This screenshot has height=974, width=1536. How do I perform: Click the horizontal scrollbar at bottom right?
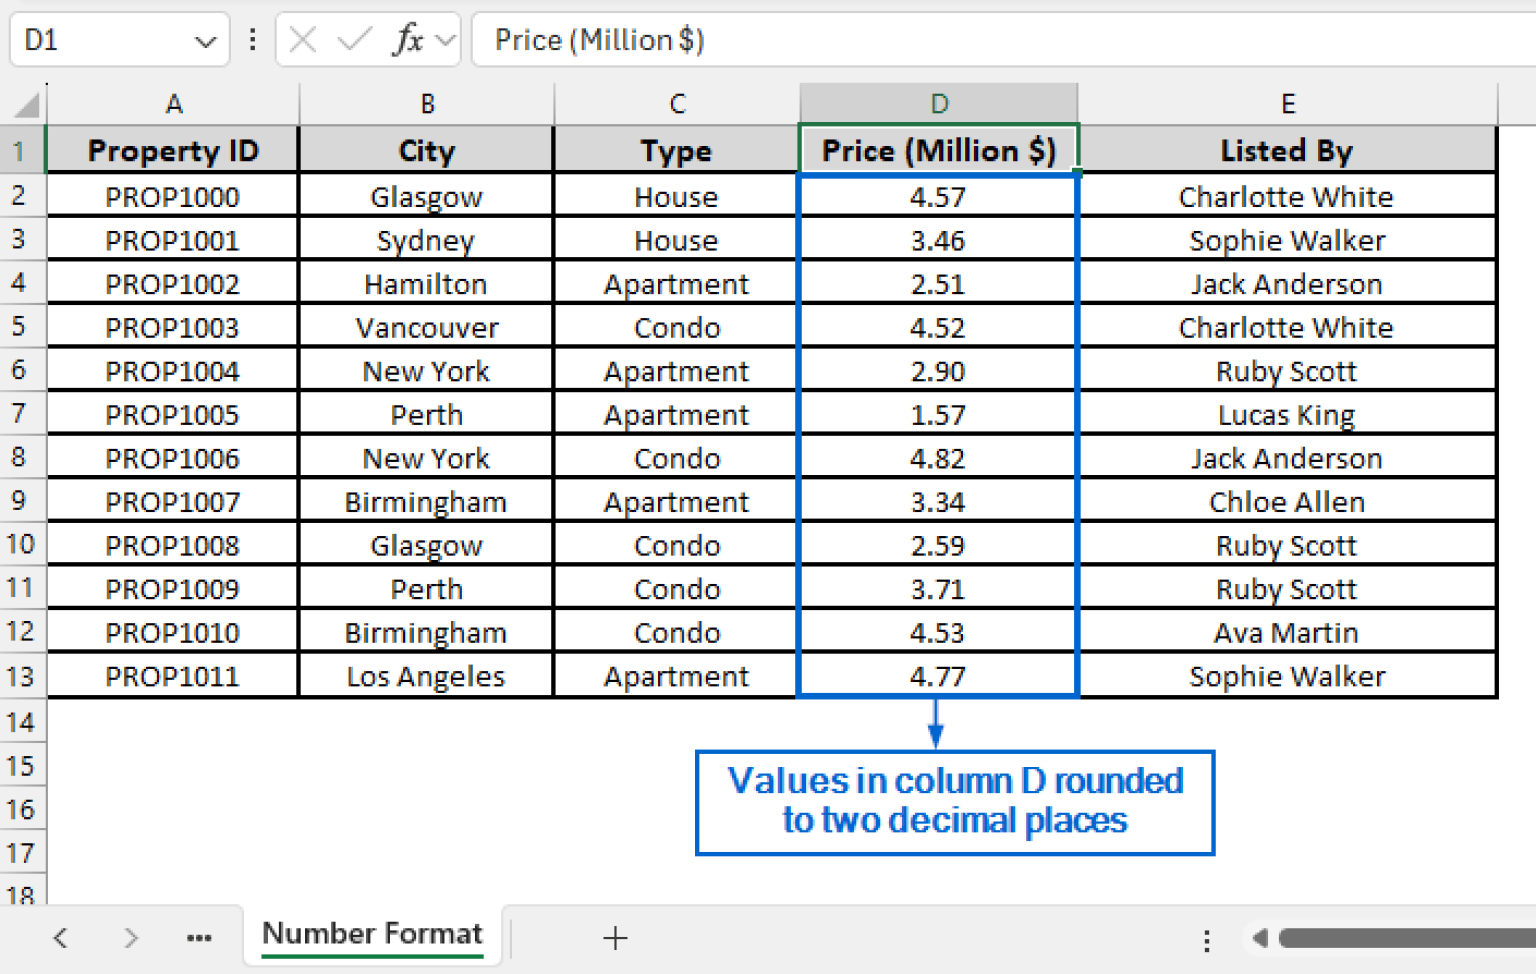(x=1400, y=938)
